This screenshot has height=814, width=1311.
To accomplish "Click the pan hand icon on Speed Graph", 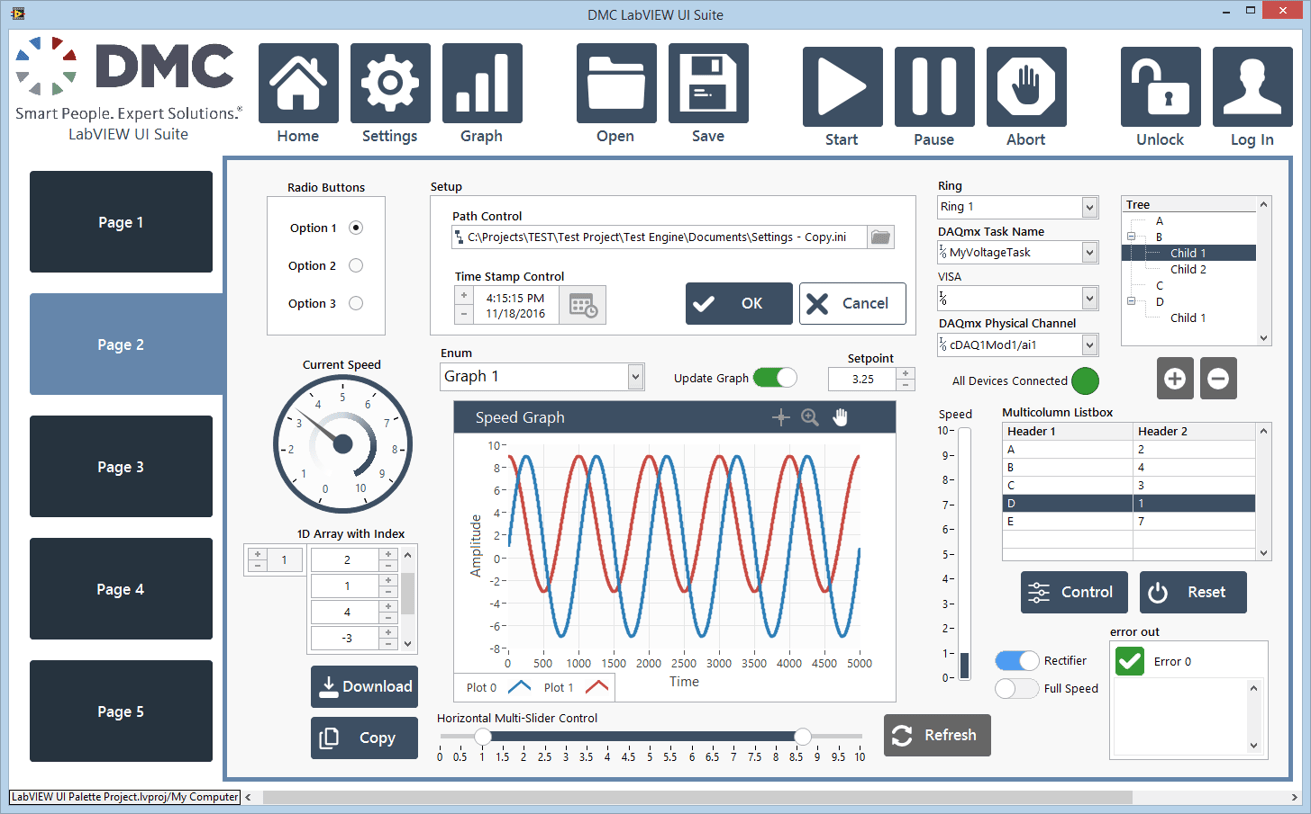I will coord(840,417).
